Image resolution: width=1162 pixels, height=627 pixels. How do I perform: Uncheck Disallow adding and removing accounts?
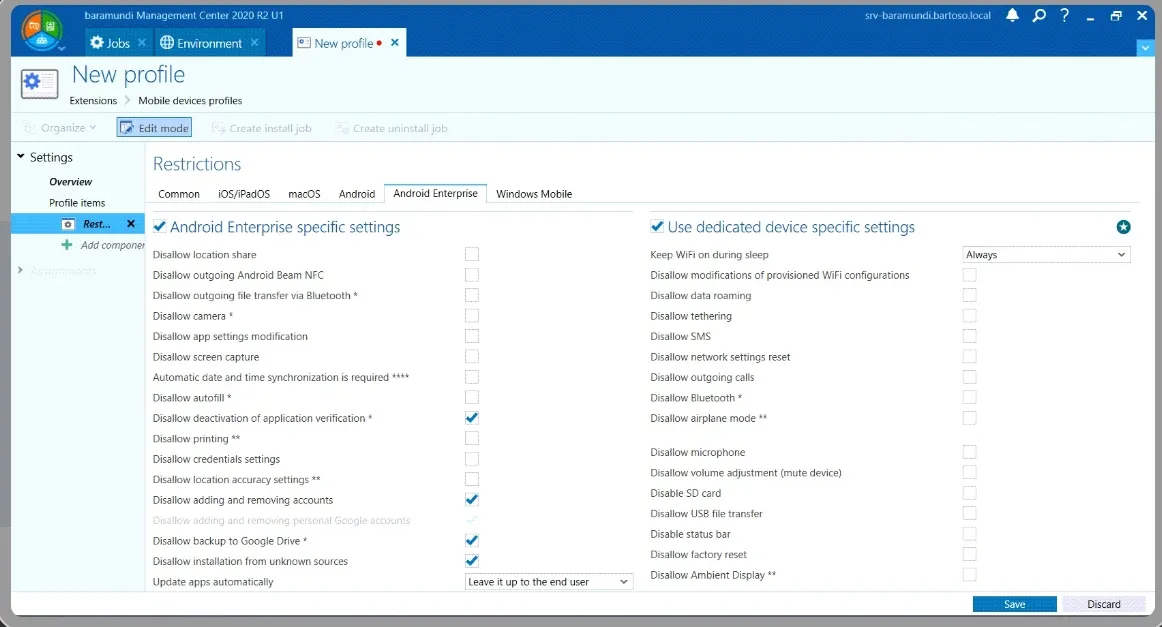pos(471,500)
